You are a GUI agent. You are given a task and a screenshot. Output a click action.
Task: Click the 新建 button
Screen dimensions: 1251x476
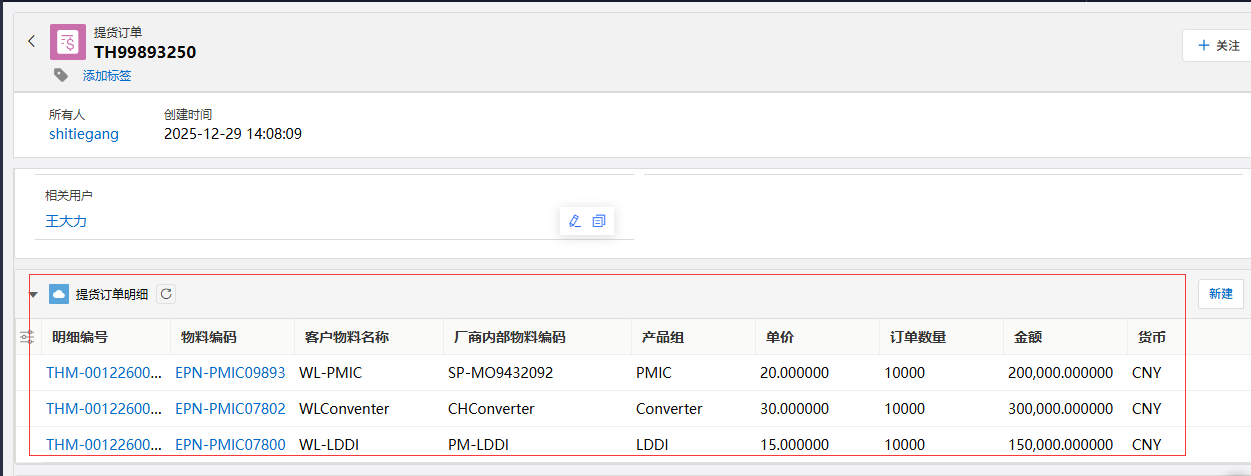pos(1220,294)
